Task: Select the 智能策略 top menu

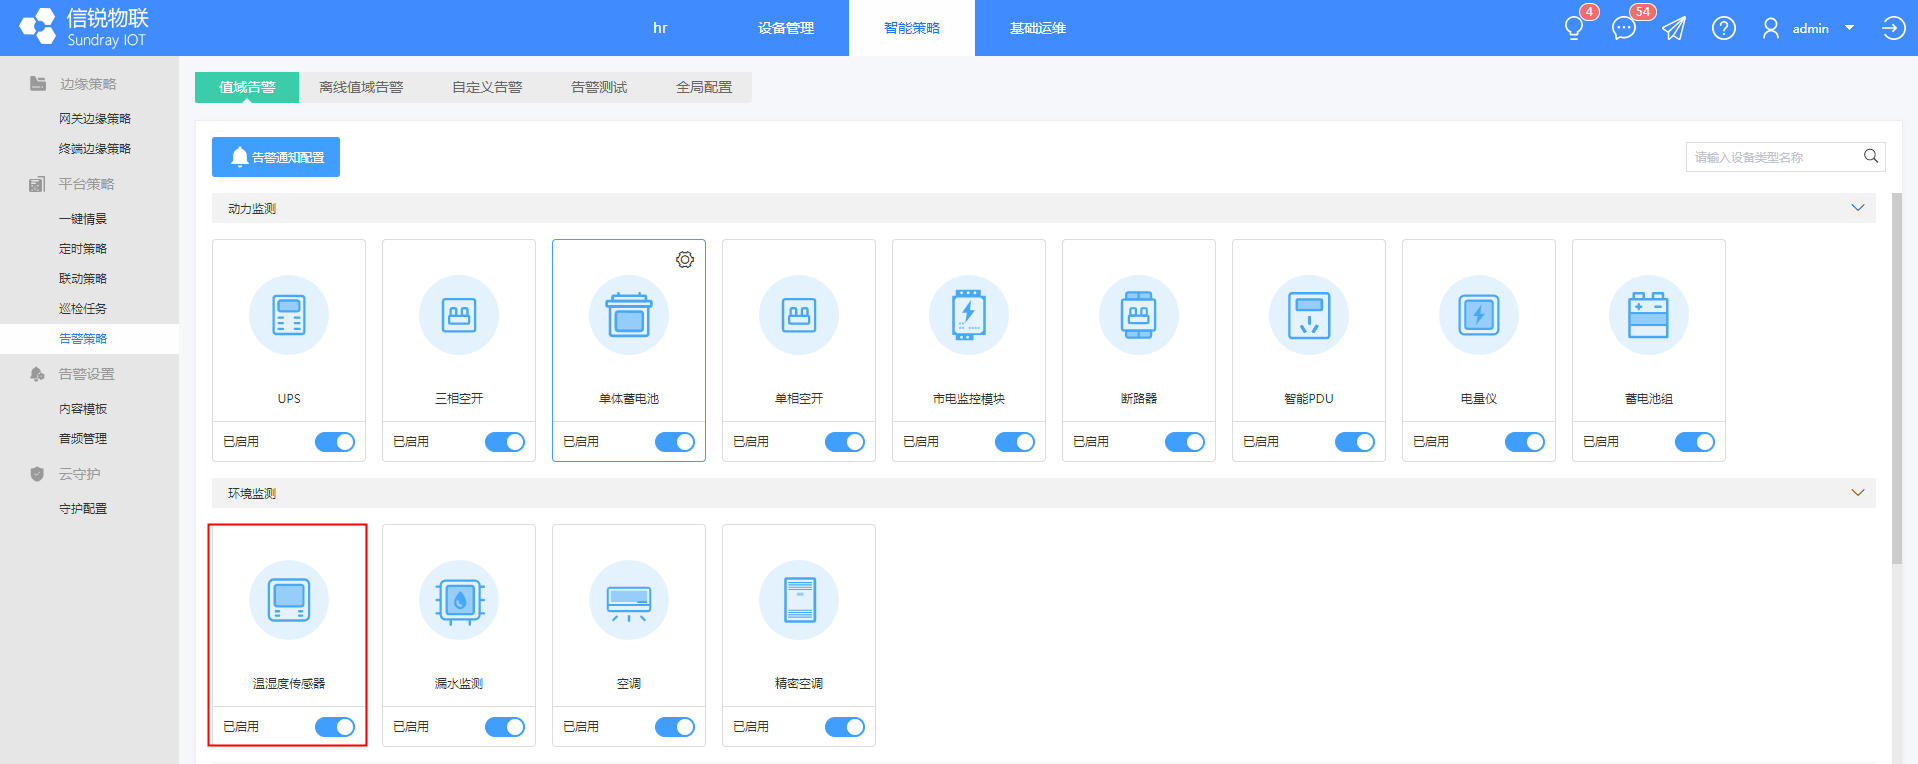Action: click(x=912, y=28)
